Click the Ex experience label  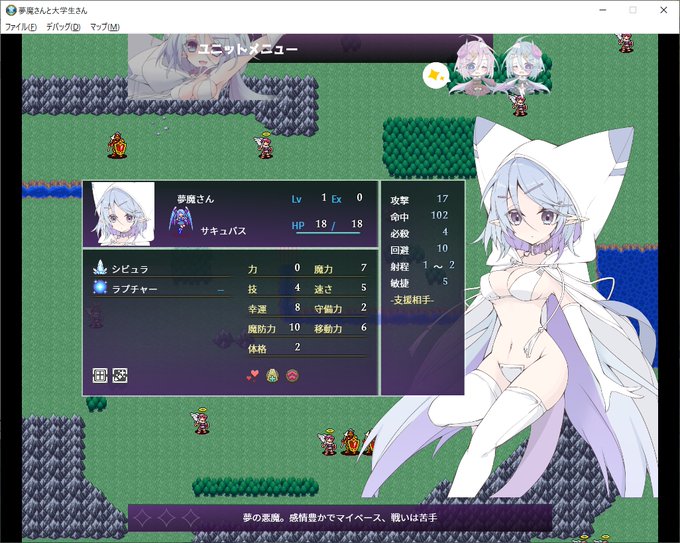click(x=337, y=200)
